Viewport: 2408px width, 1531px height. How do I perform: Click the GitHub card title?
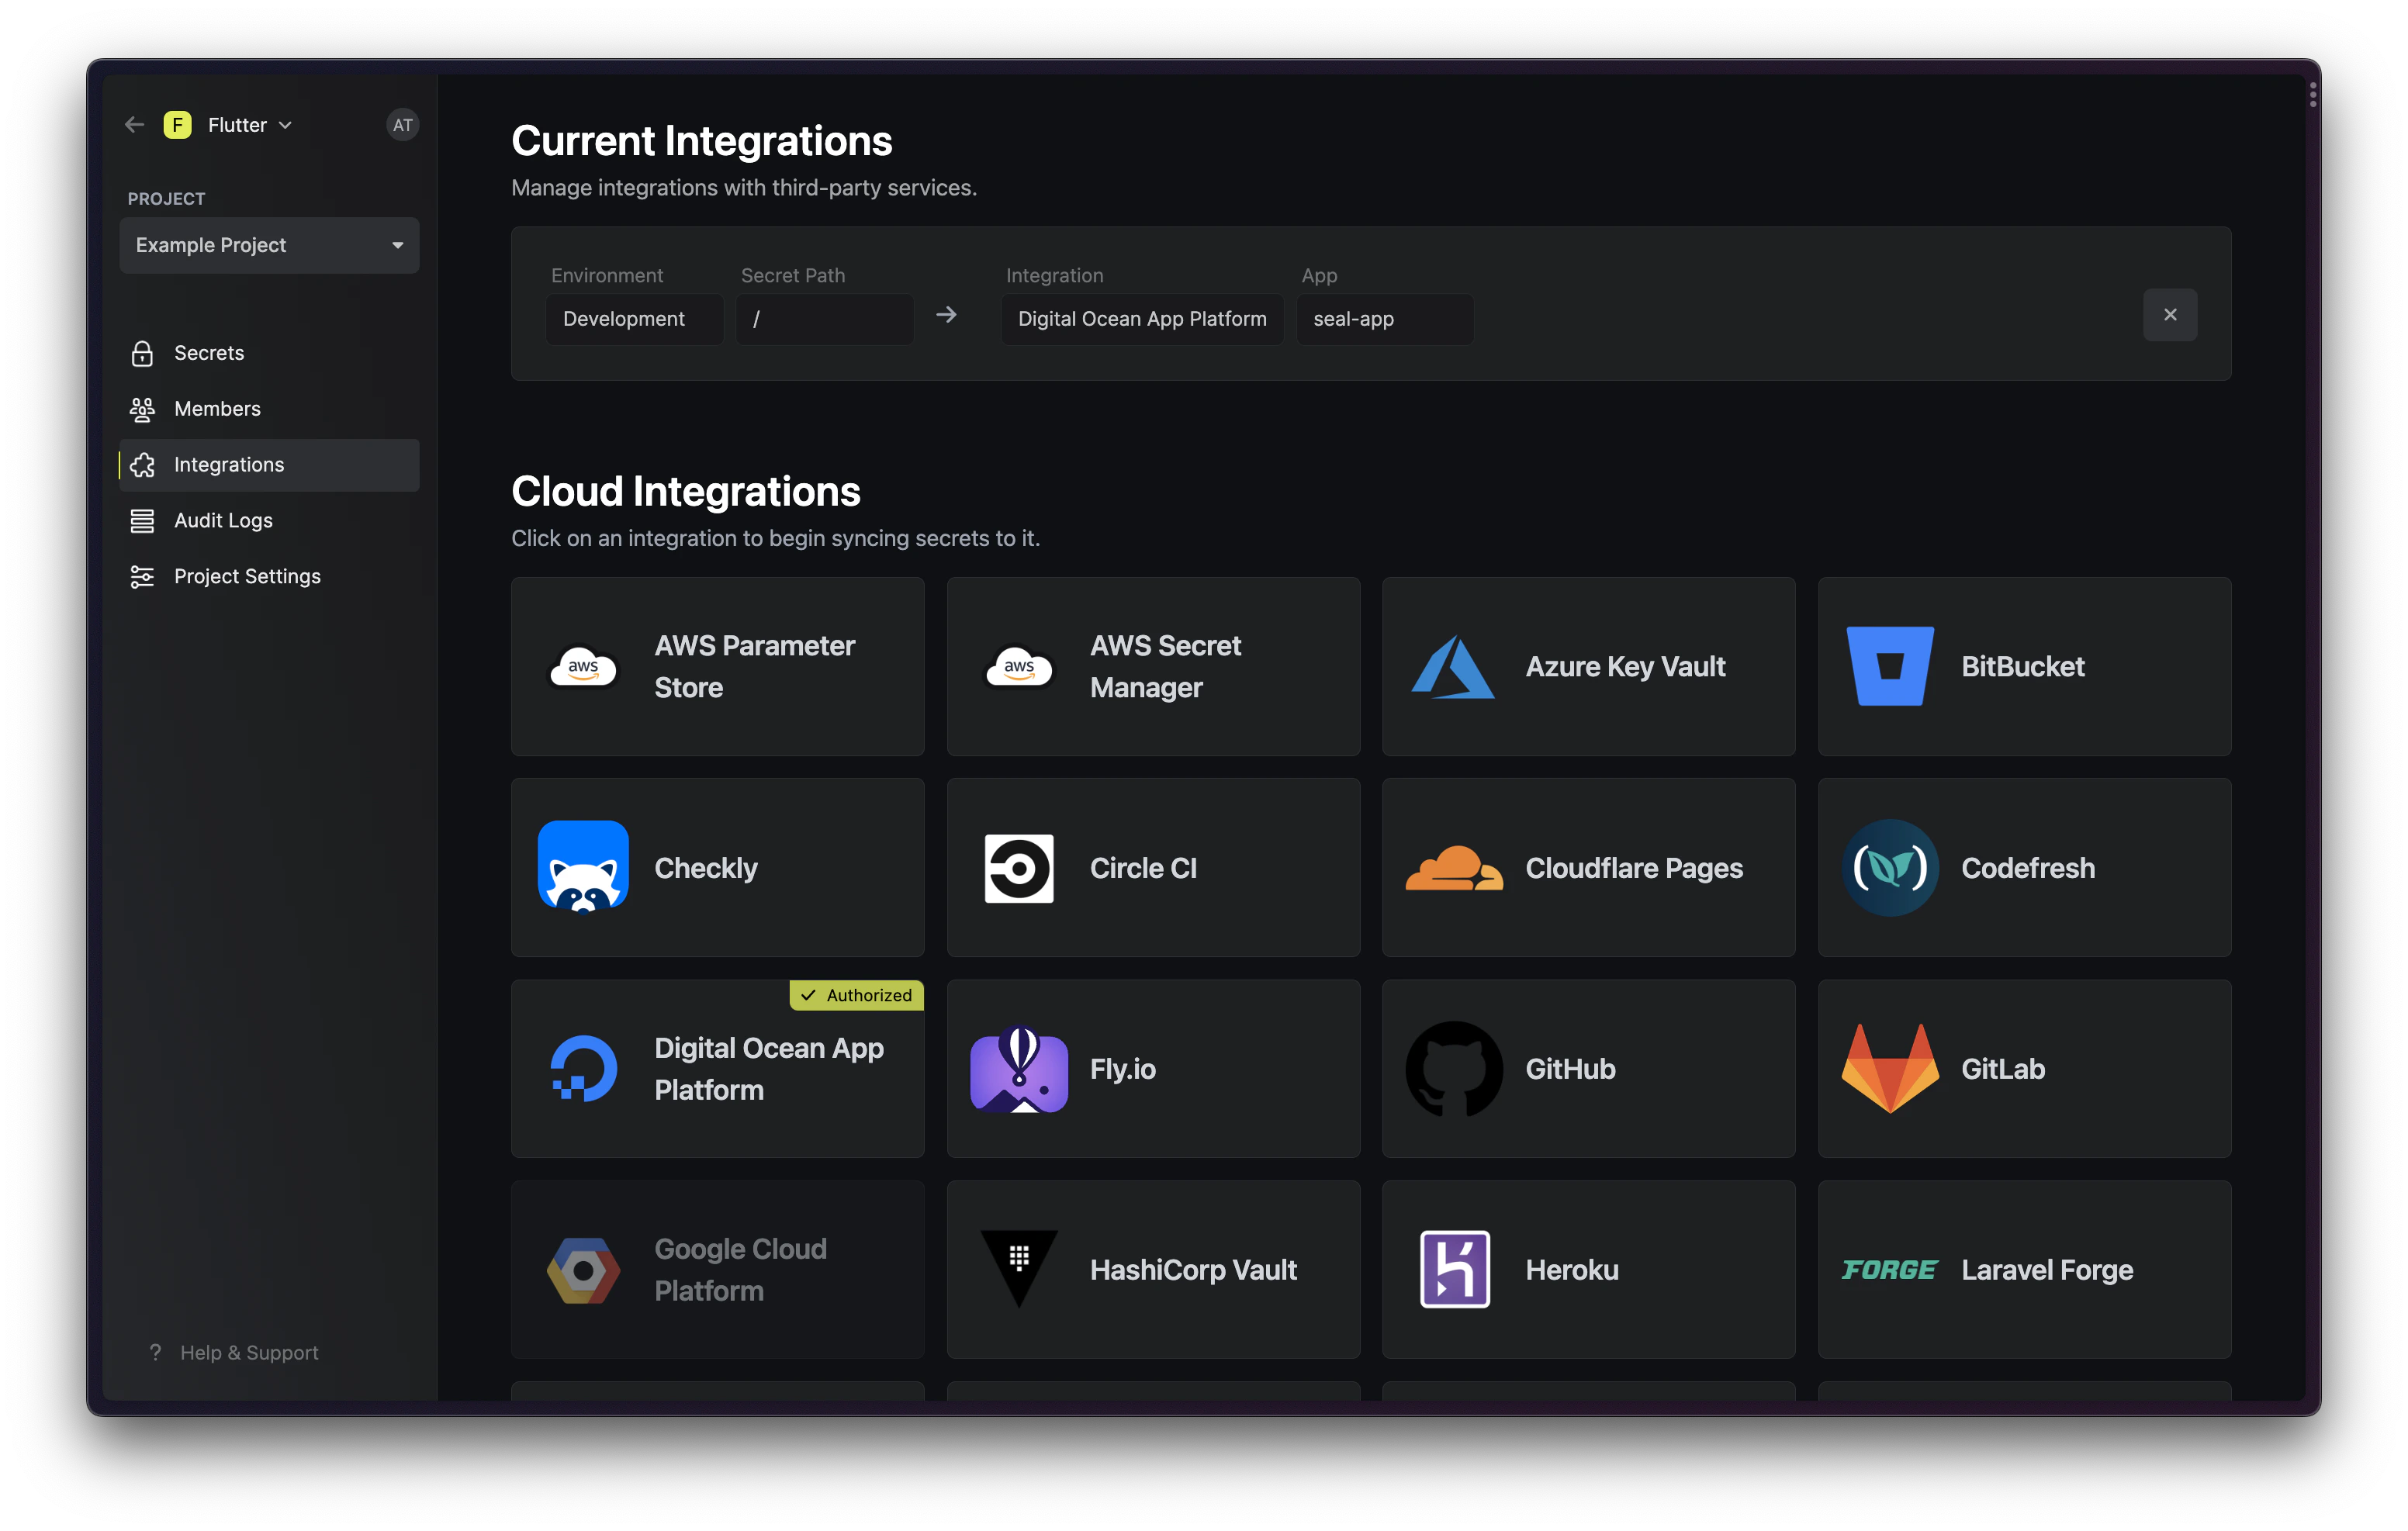pos(1570,1069)
